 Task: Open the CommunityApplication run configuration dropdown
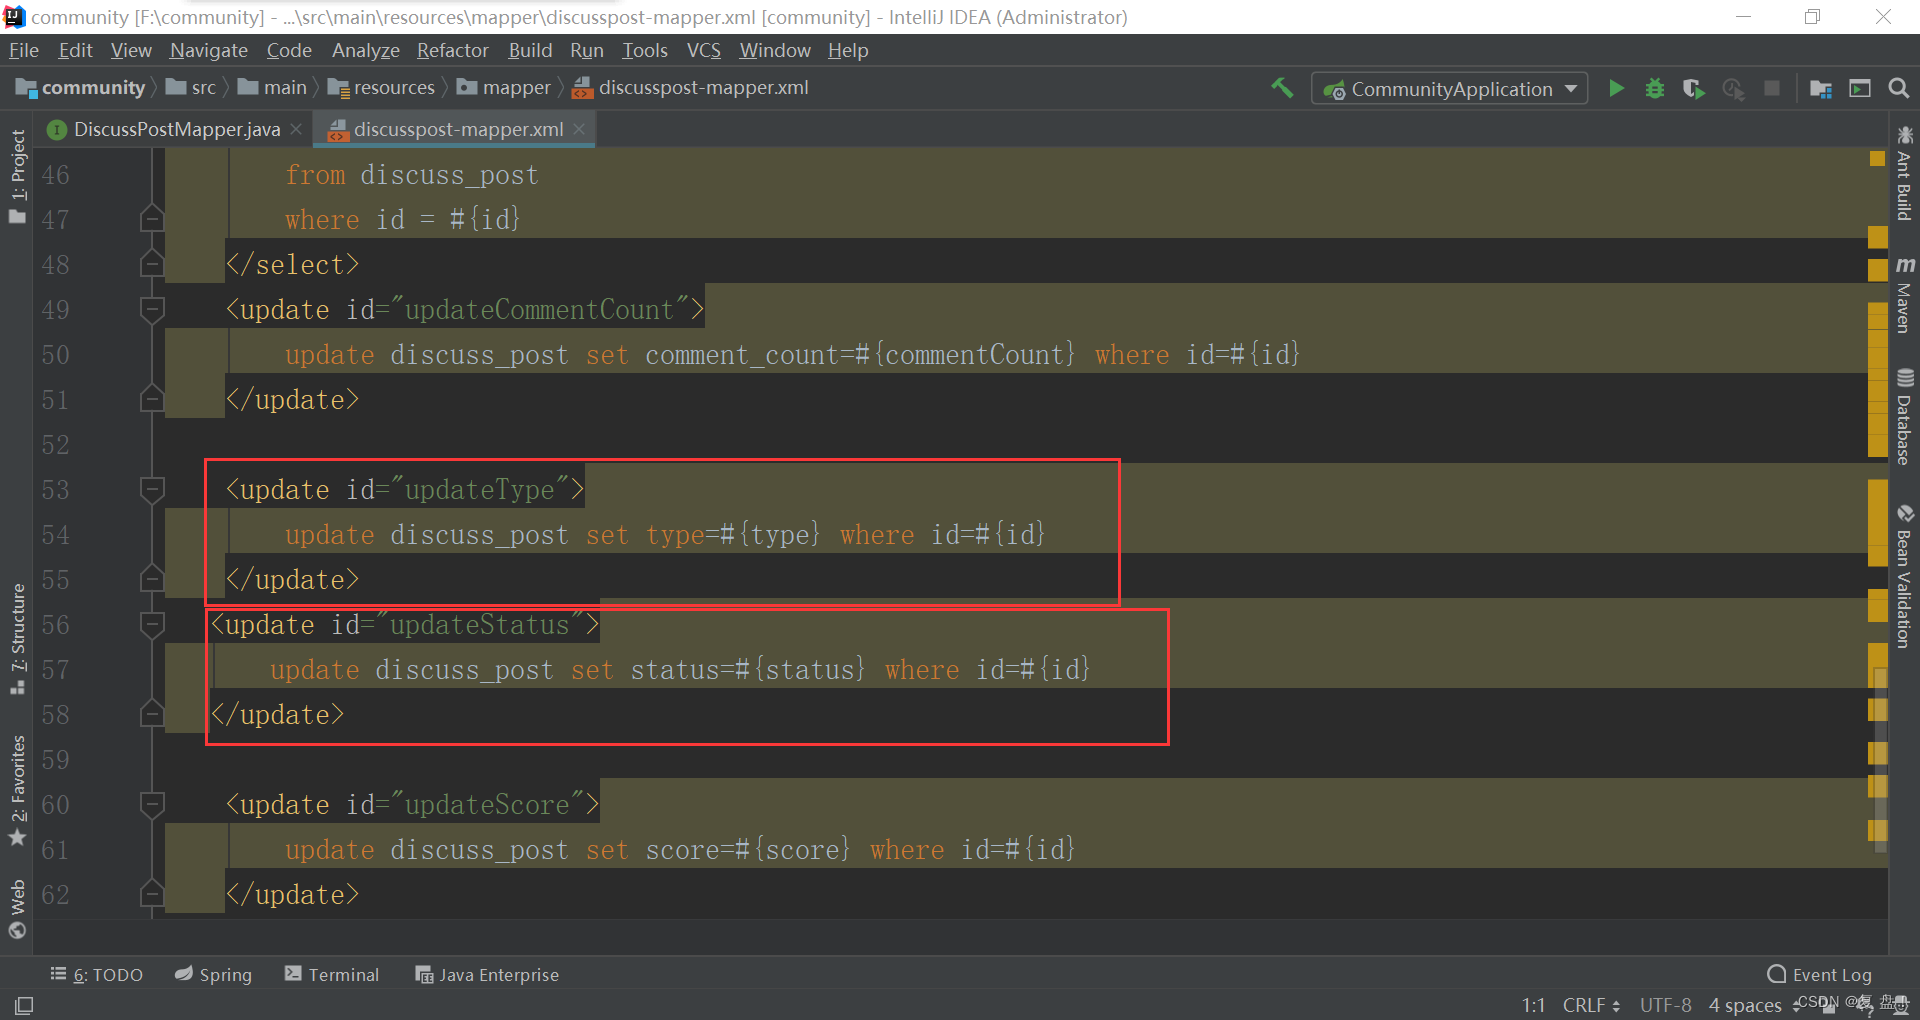point(1450,88)
